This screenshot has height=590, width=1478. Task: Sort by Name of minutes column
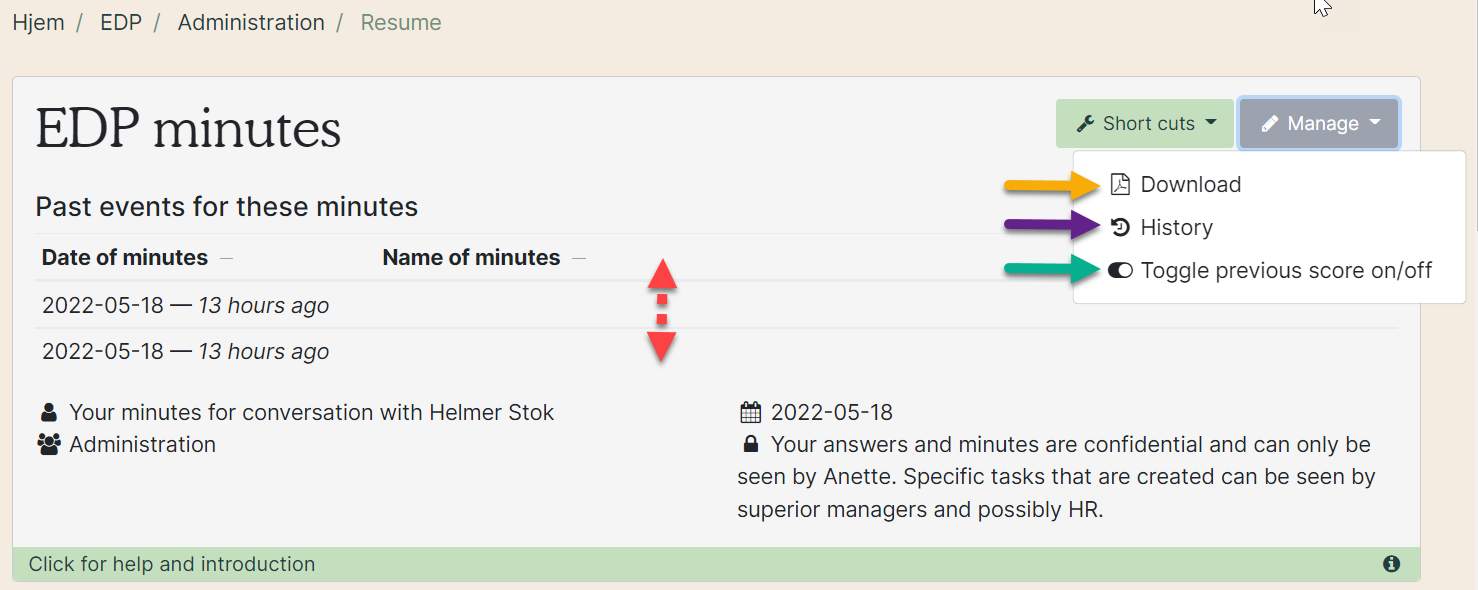pos(471,258)
